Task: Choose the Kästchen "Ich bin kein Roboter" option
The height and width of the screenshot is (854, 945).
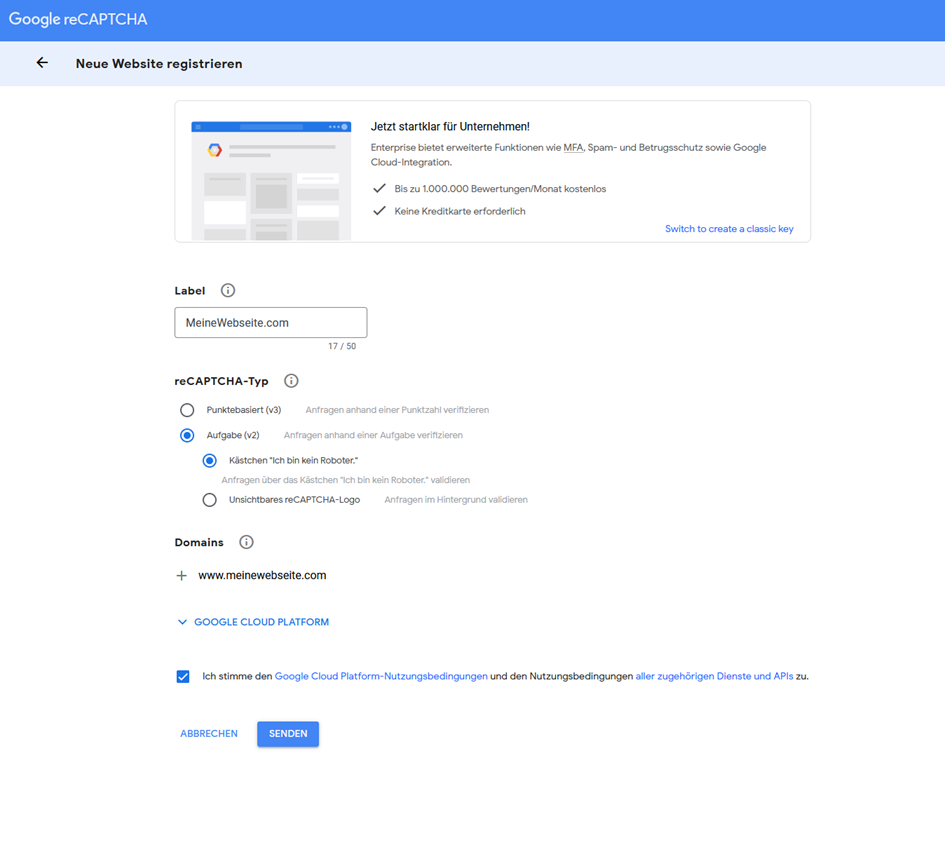Action: pos(209,461)
